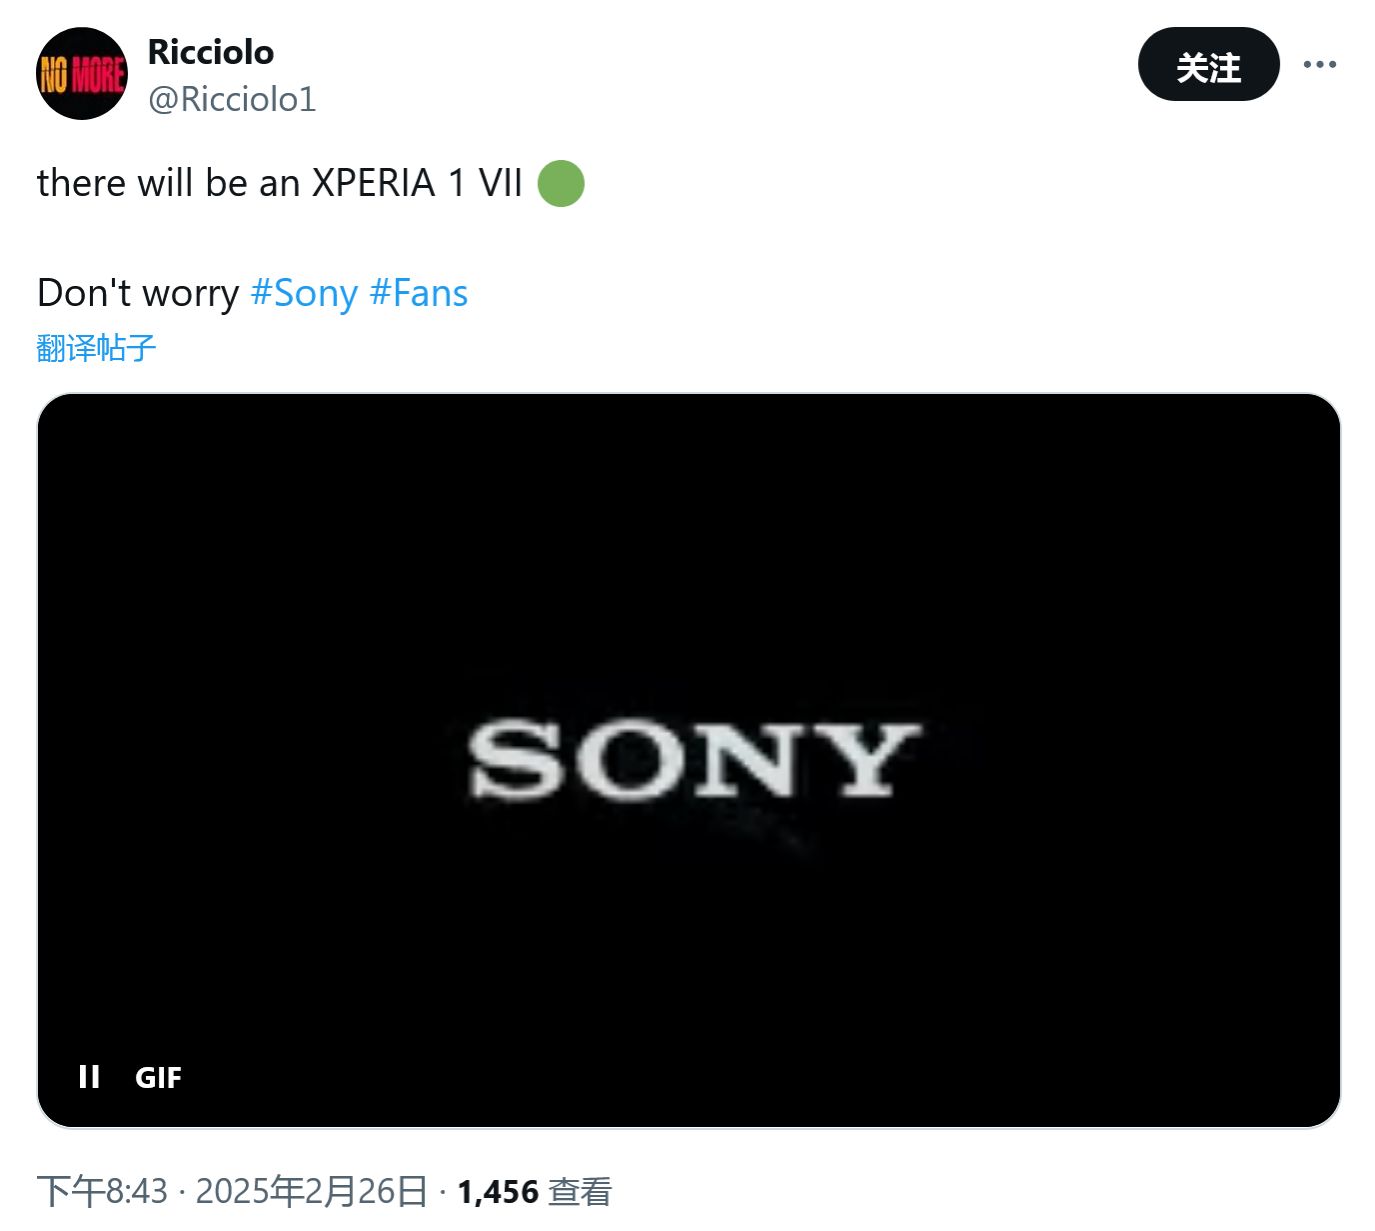Viewport: 1375px width, 1231px height.
Task: Click the SONY logo in the GIF
Action: [x=694, y=760]
